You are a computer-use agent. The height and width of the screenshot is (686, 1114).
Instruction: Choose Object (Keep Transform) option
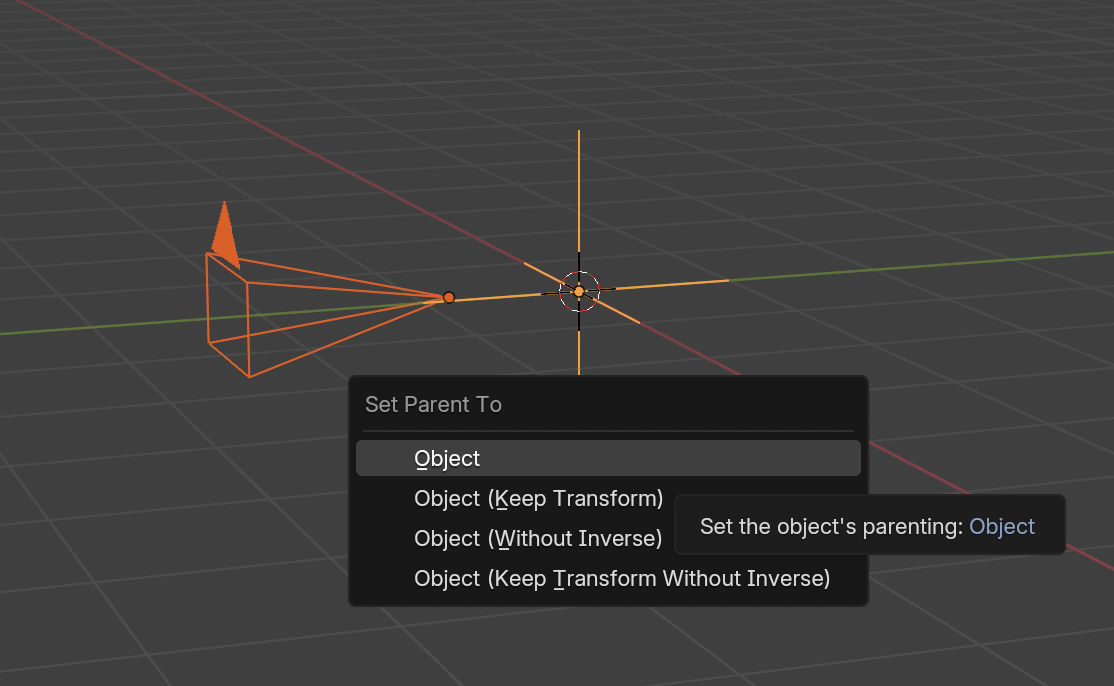538,499
